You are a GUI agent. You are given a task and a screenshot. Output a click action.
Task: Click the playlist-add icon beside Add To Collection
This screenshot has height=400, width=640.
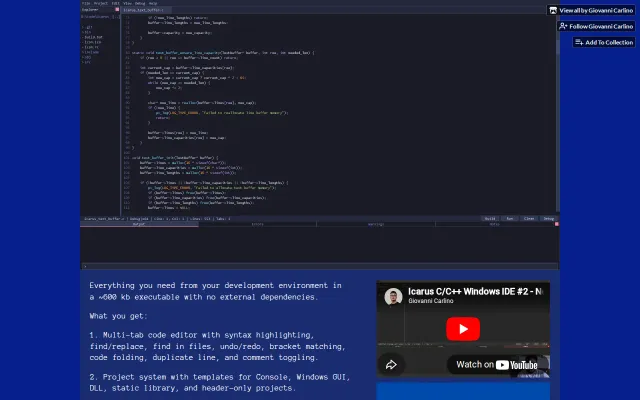(x=579, y=42)
